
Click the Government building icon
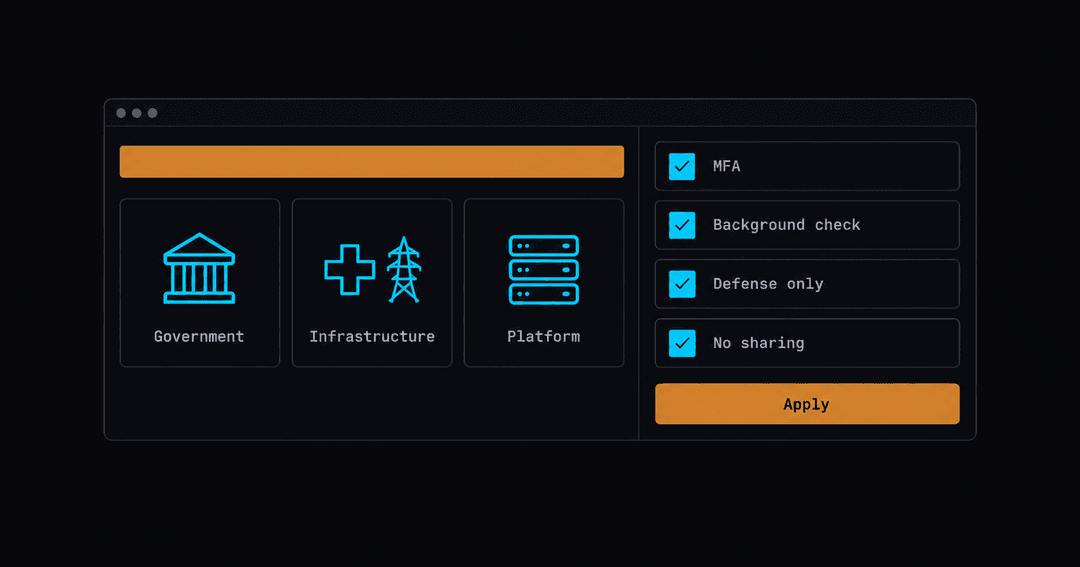coord(199,268)
